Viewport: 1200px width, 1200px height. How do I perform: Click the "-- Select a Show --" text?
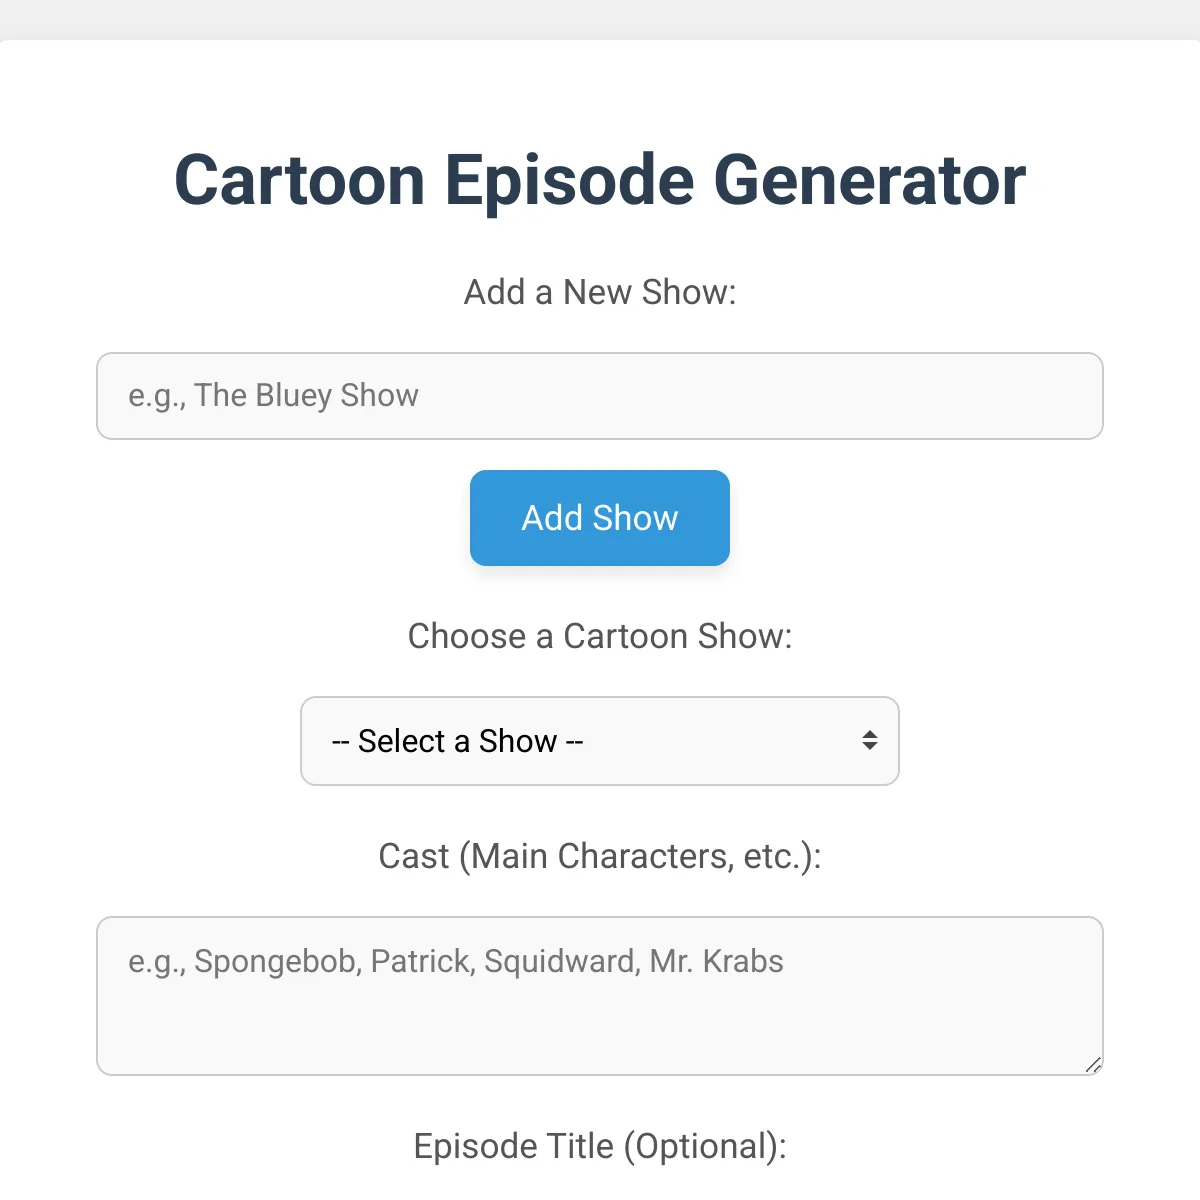[457, 741]
